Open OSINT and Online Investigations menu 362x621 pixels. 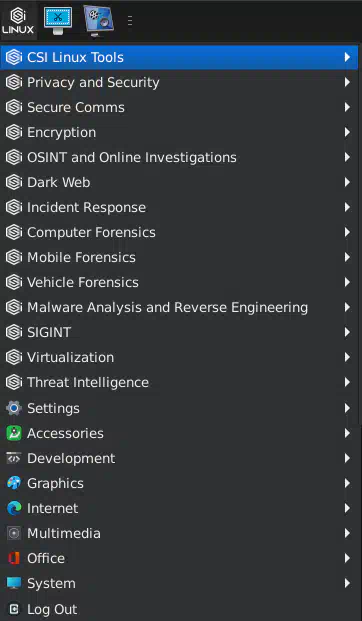coord(179,157)
